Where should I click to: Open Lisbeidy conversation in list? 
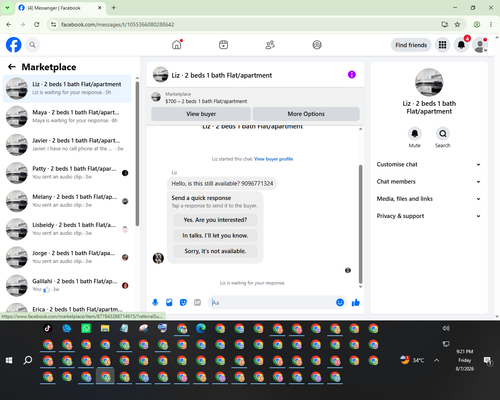pos(67,229)
